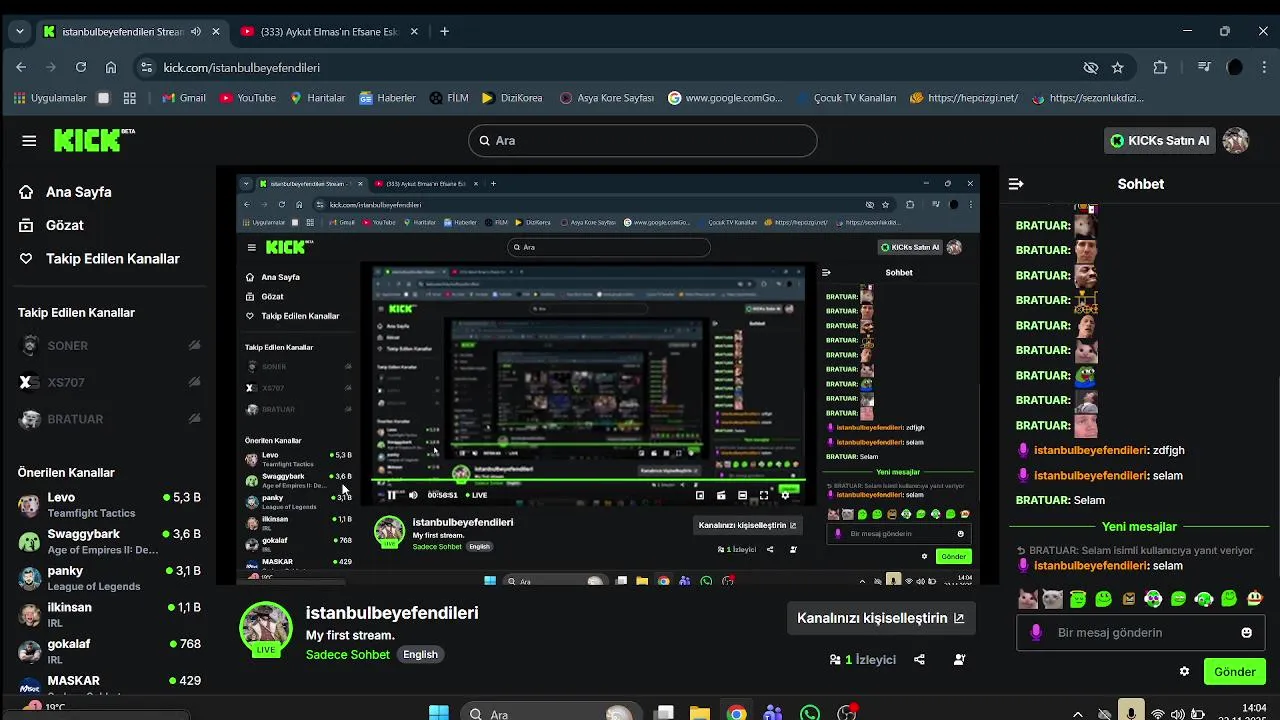The height and width of the screenshot is (720, 1280).
Task: Click chat message 'zdfjgh'
Action: [1168, 451]
